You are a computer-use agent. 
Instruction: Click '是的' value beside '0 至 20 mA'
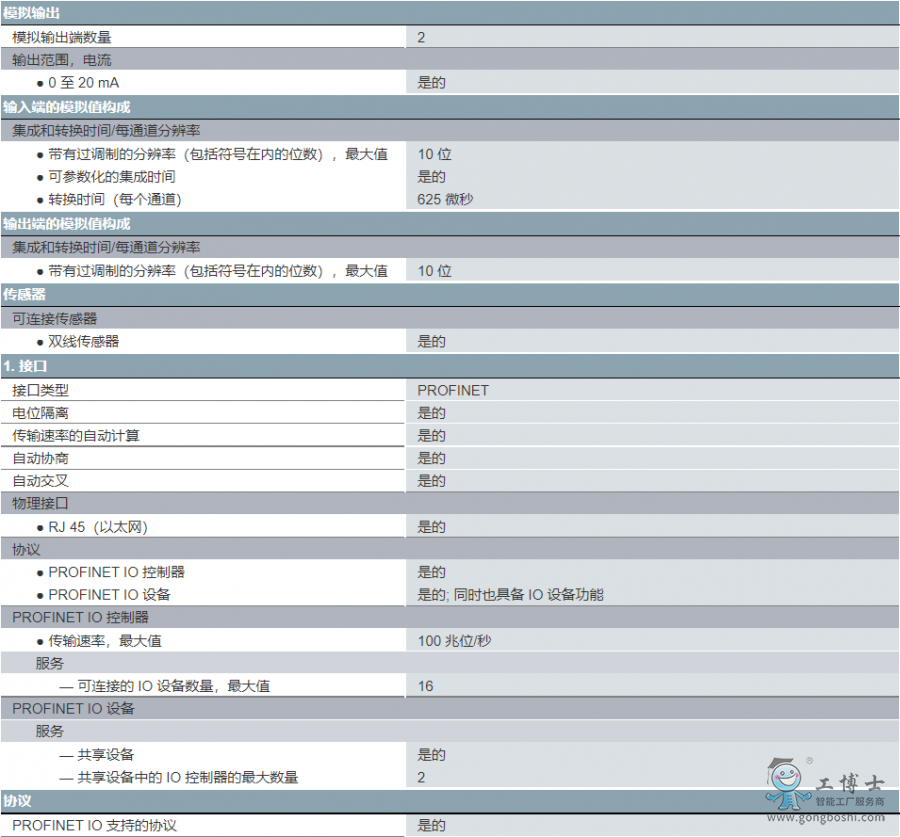(x=431, y=83)
